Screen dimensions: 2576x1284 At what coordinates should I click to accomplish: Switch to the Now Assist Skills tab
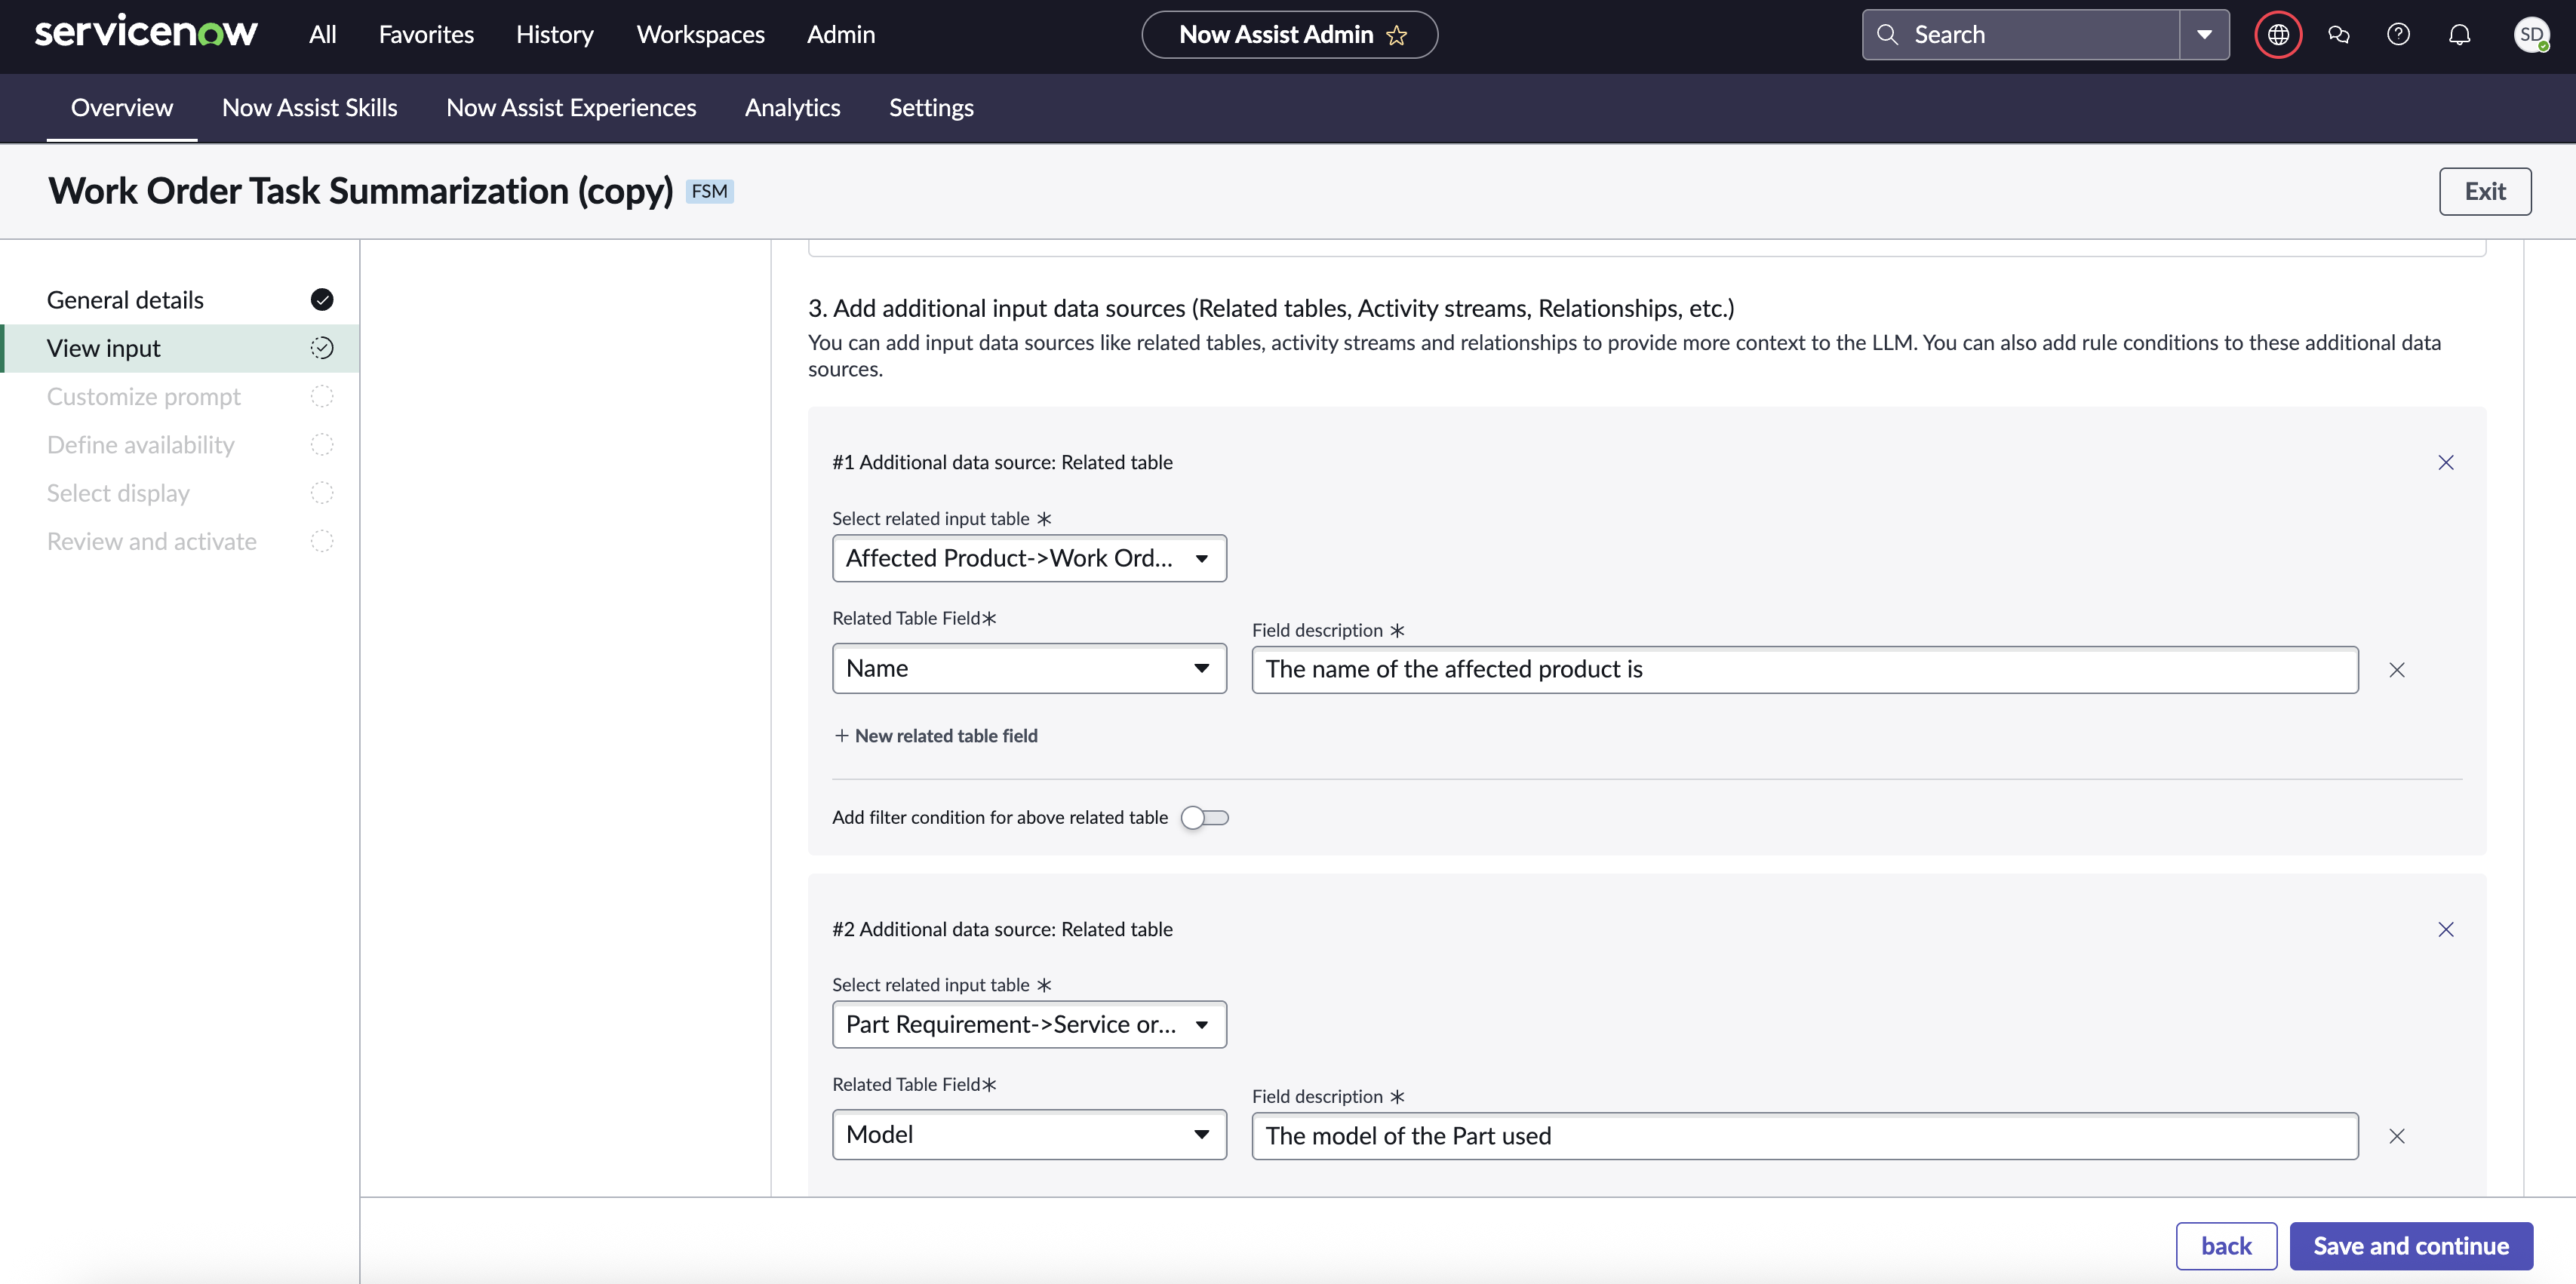point(309,108)
